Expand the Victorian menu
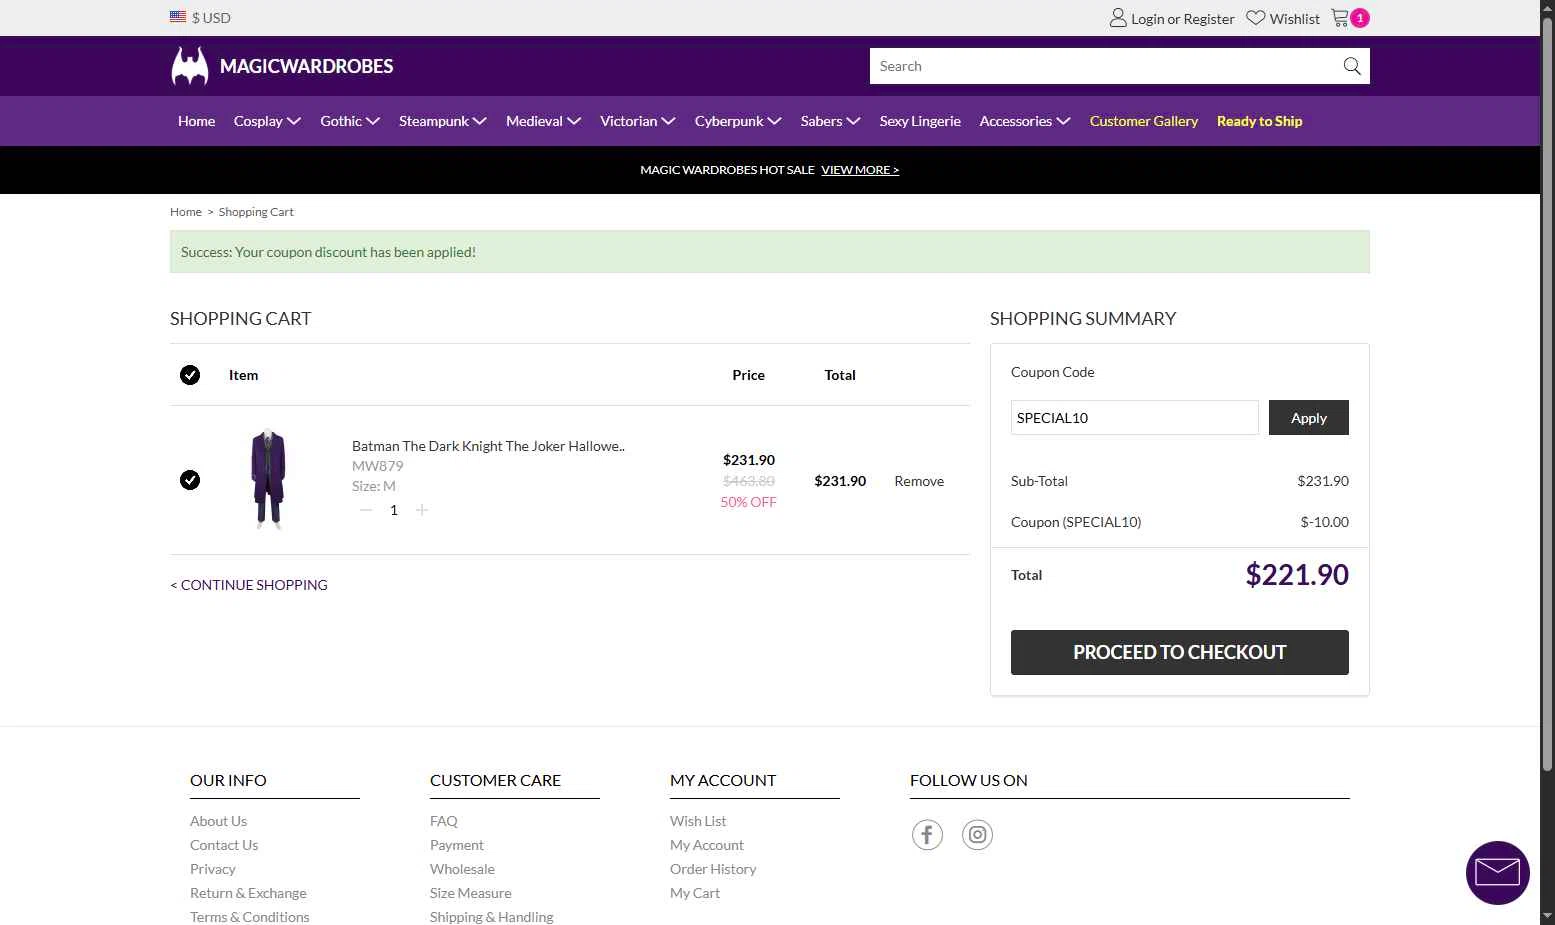Viewport: 1555px width, 925px height. [x=638, y=121]
